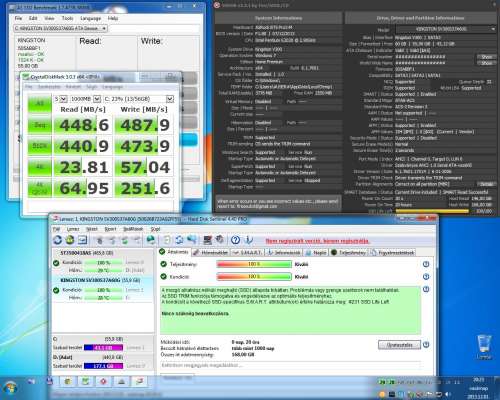Screen dimensions: 500x400
Task: Click help icon beside Kondíció bar
Action: 426,277
